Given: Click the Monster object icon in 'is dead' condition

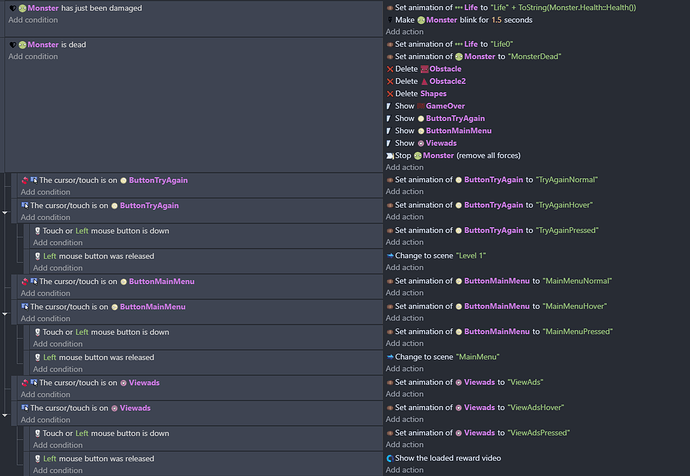Looking at the screenshot, I should [x=22, y=45].
